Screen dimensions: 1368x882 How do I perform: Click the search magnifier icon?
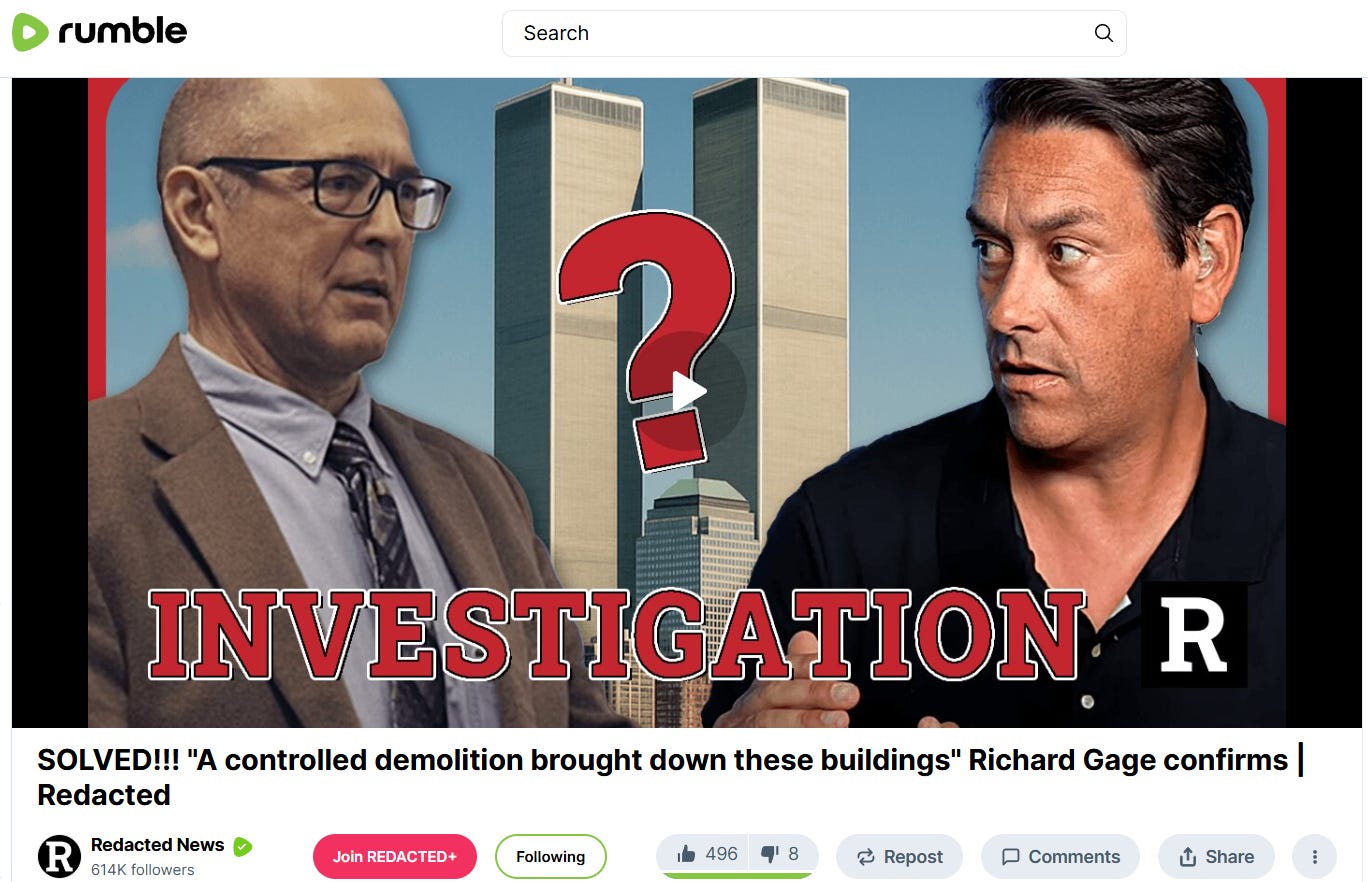pyautogui.click(x=1103, y=33)
